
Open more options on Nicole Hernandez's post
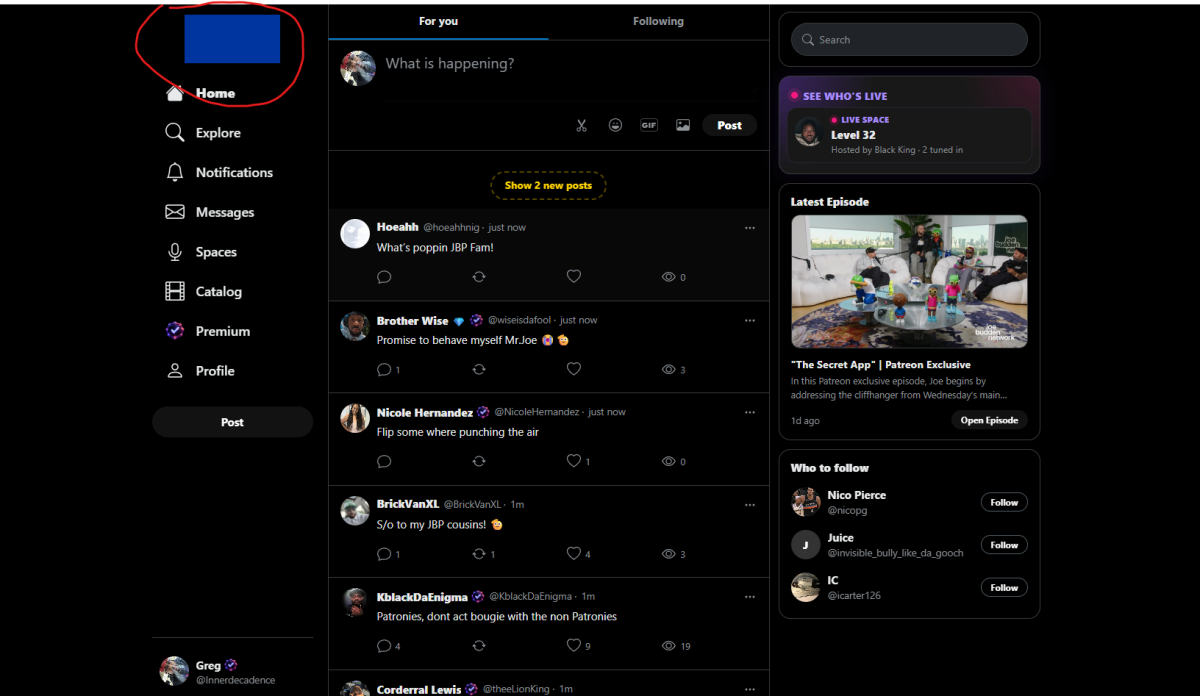750,412
